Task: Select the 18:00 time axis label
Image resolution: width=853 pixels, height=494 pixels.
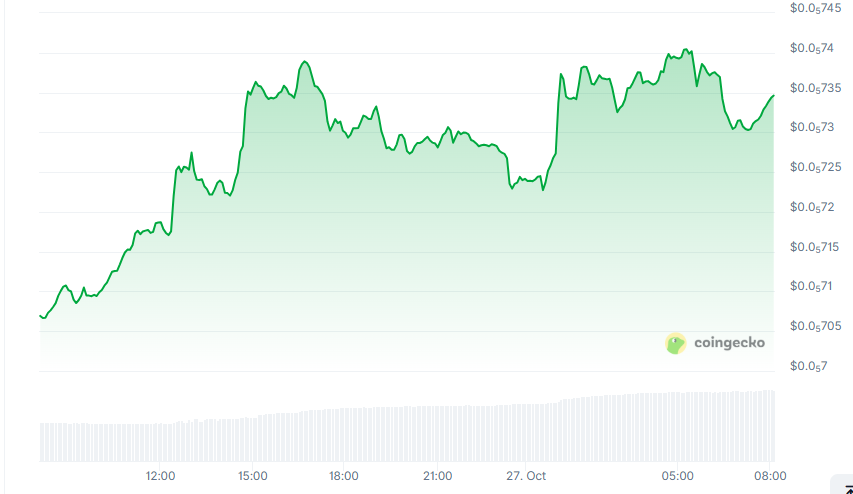Action: (x=344, y=476)
